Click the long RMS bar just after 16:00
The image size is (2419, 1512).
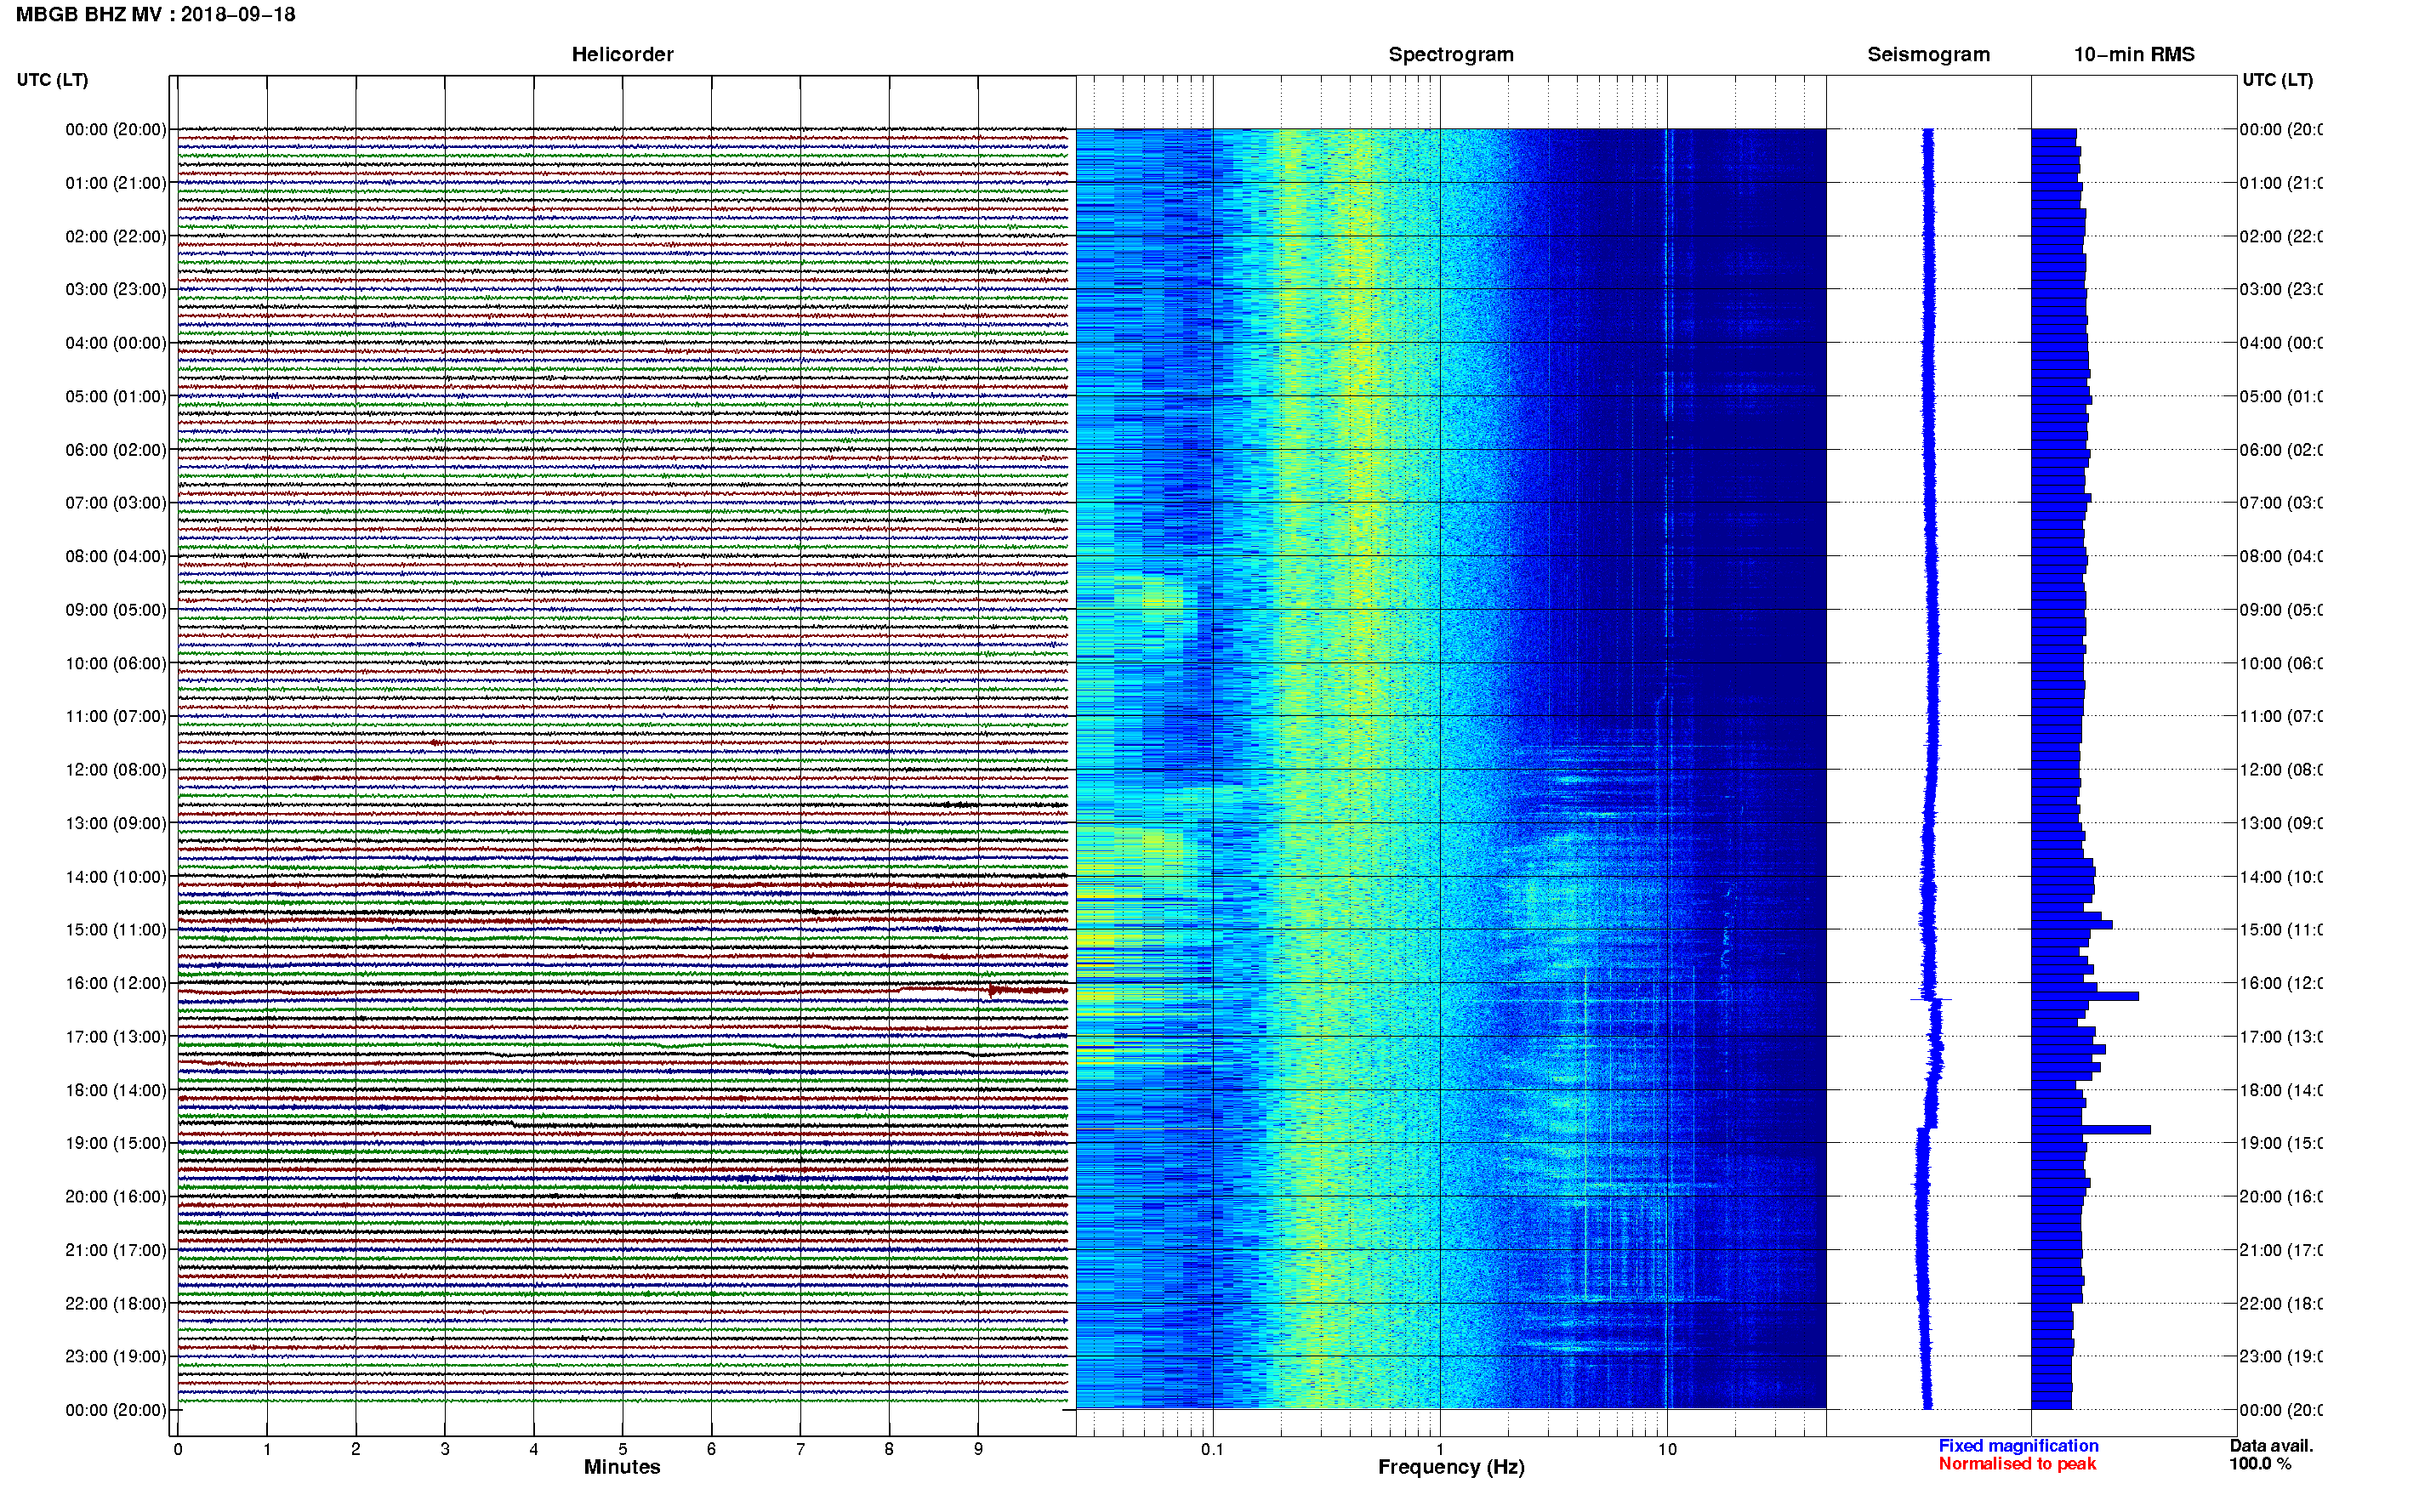(x=2084, y=996)
